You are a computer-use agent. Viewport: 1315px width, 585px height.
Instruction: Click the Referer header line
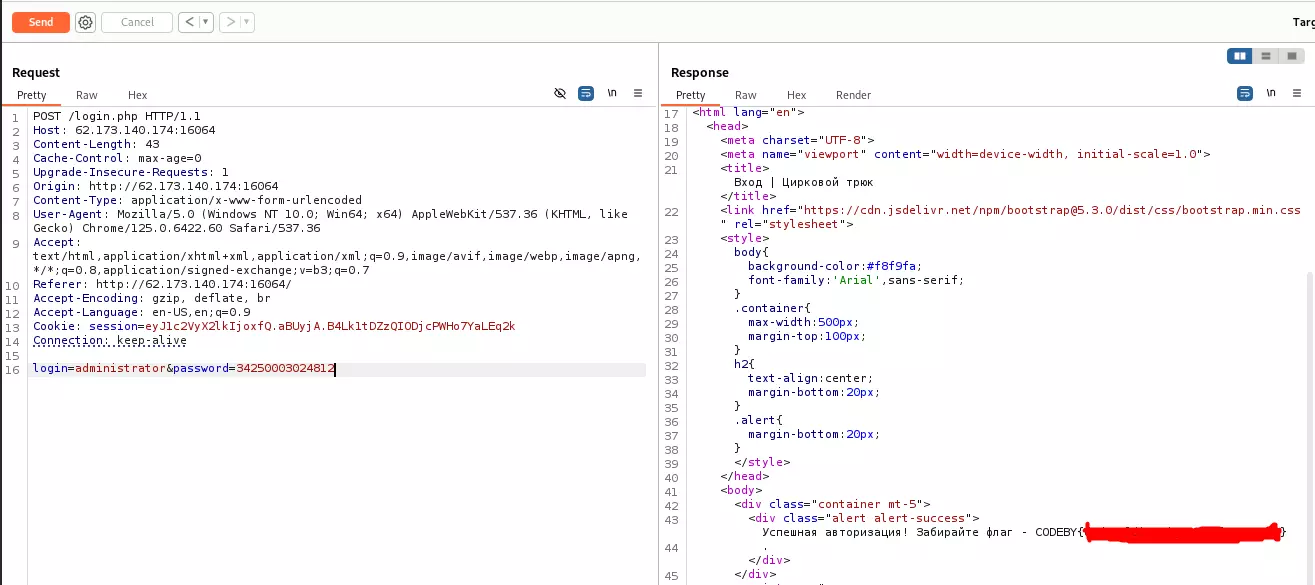(x=162, y=284)
